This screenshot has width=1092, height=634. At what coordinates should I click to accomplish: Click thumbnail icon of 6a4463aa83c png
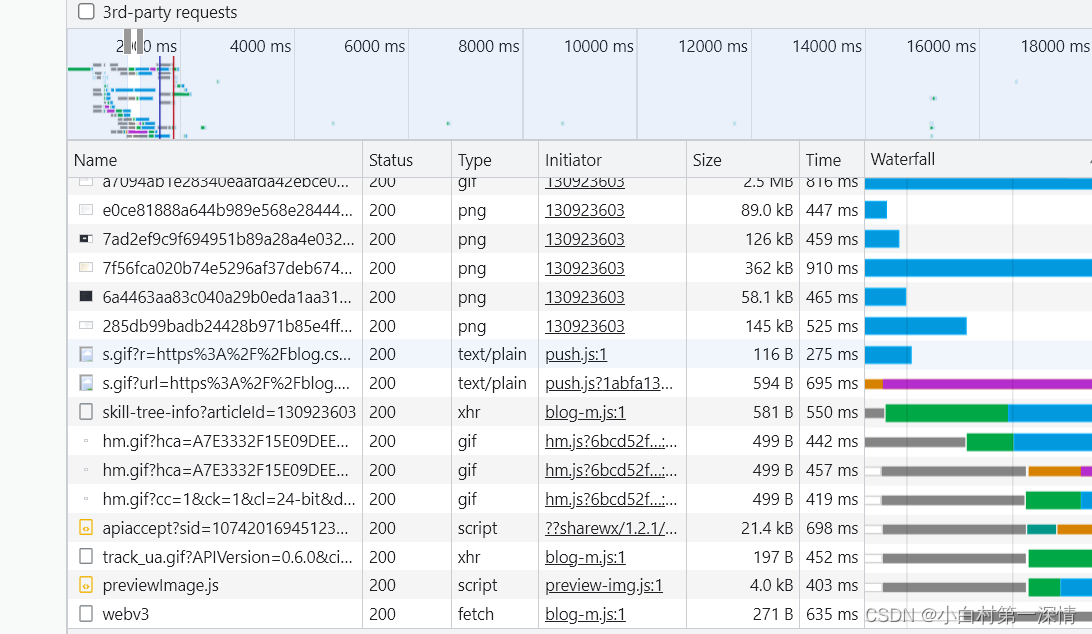(86, 297)
